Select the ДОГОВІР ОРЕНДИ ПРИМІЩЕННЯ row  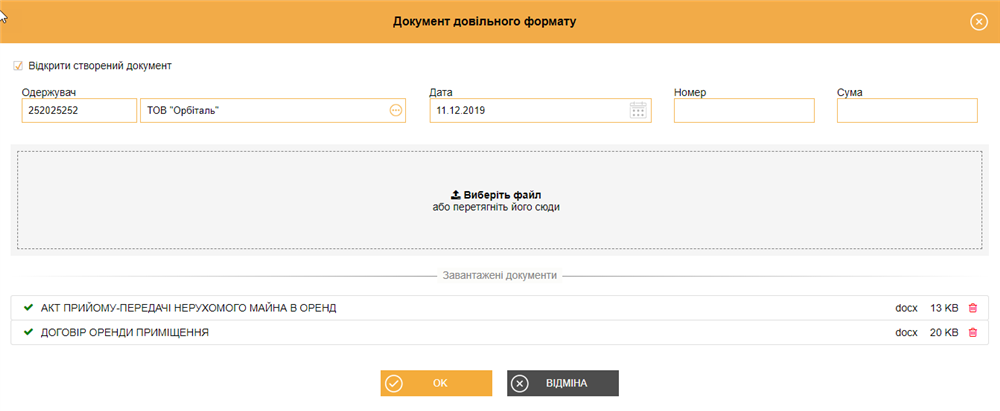(x=500, y=333)
